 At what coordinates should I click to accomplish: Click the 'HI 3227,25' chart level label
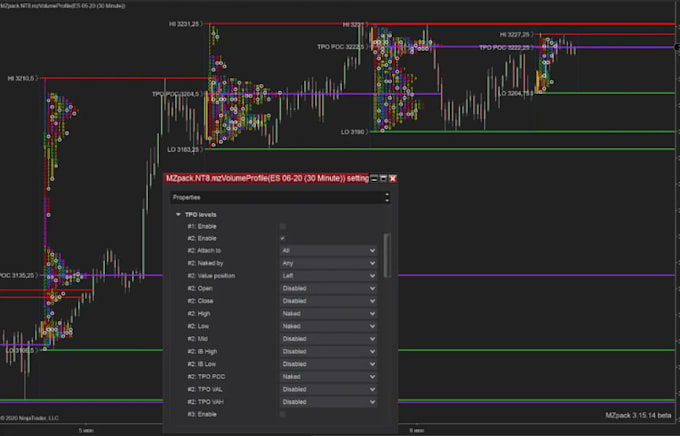[515, 35]
